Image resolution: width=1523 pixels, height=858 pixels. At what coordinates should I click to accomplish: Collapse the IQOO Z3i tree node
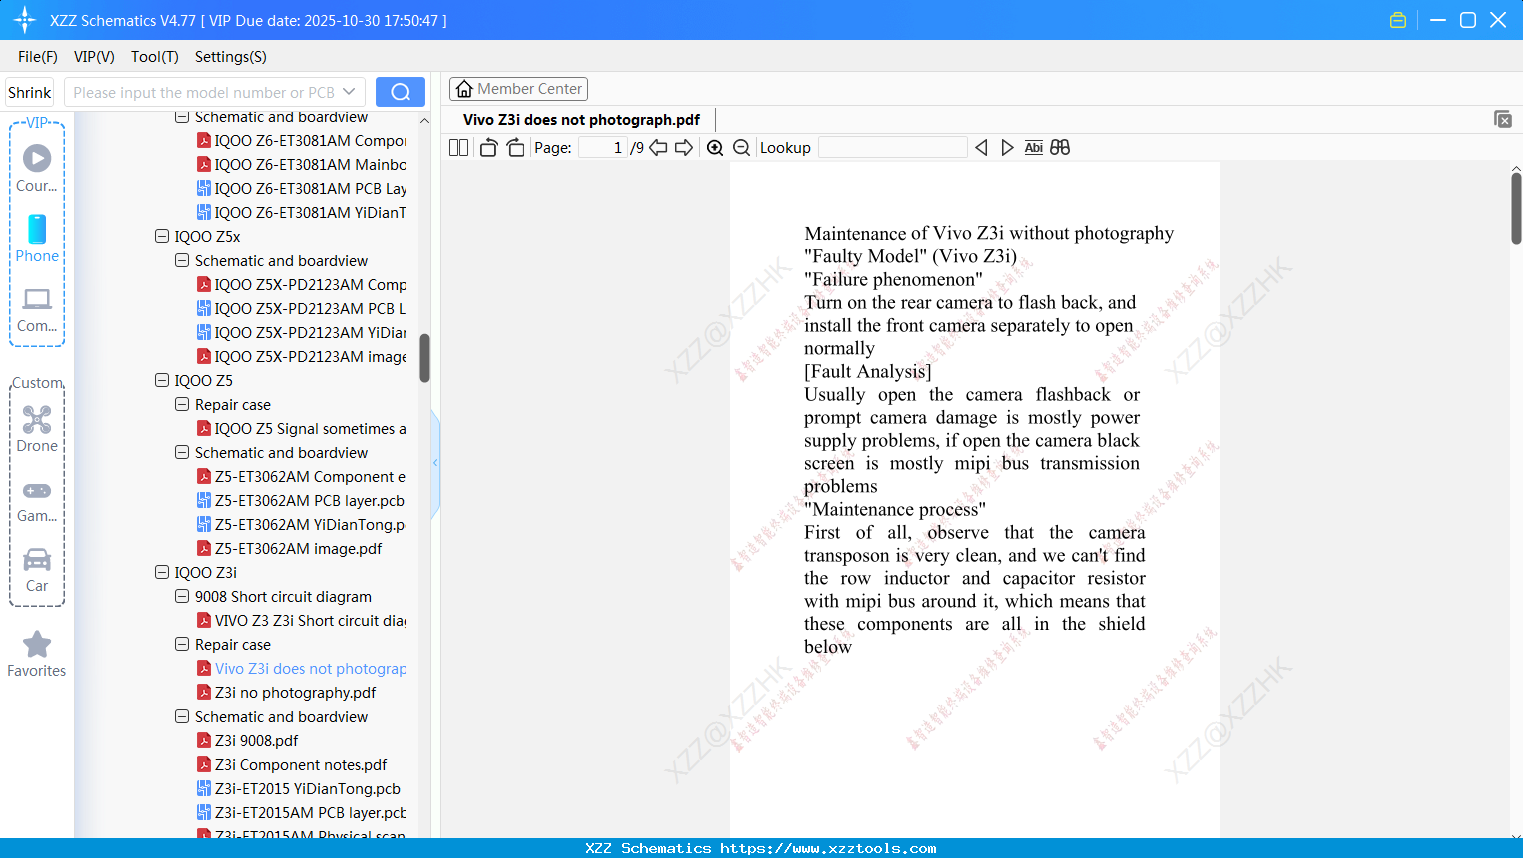tap(162, 573)
